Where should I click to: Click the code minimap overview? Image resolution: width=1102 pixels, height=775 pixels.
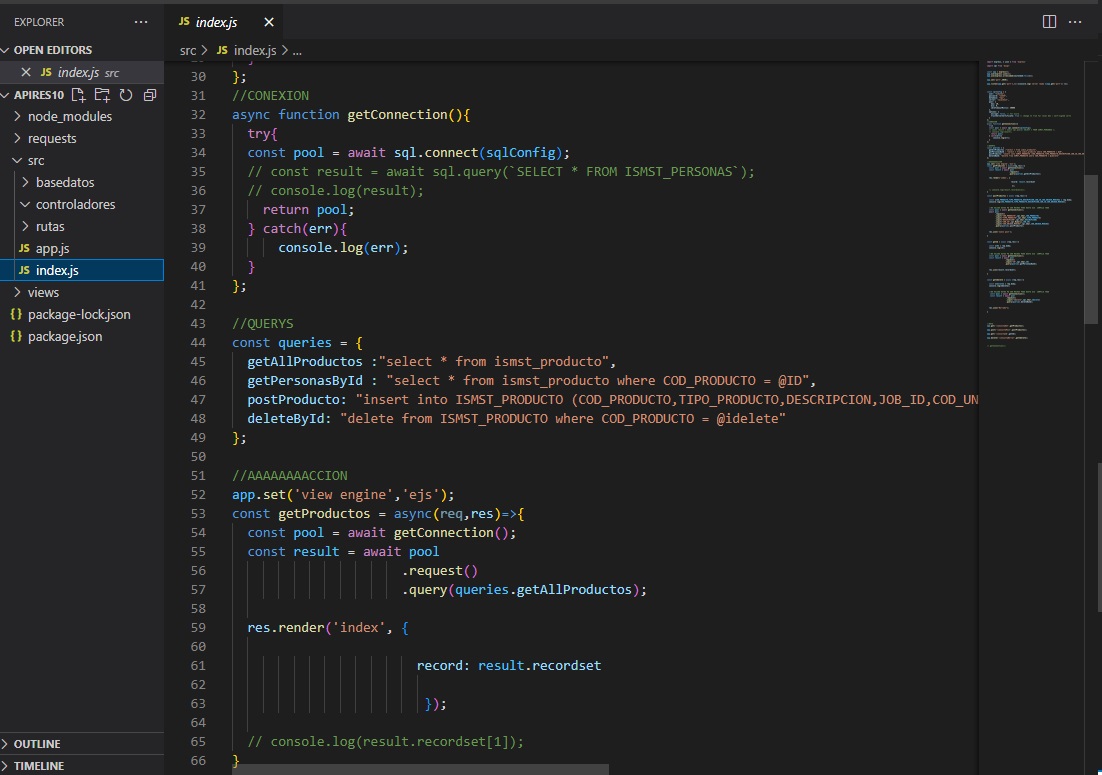point(1032,204)
